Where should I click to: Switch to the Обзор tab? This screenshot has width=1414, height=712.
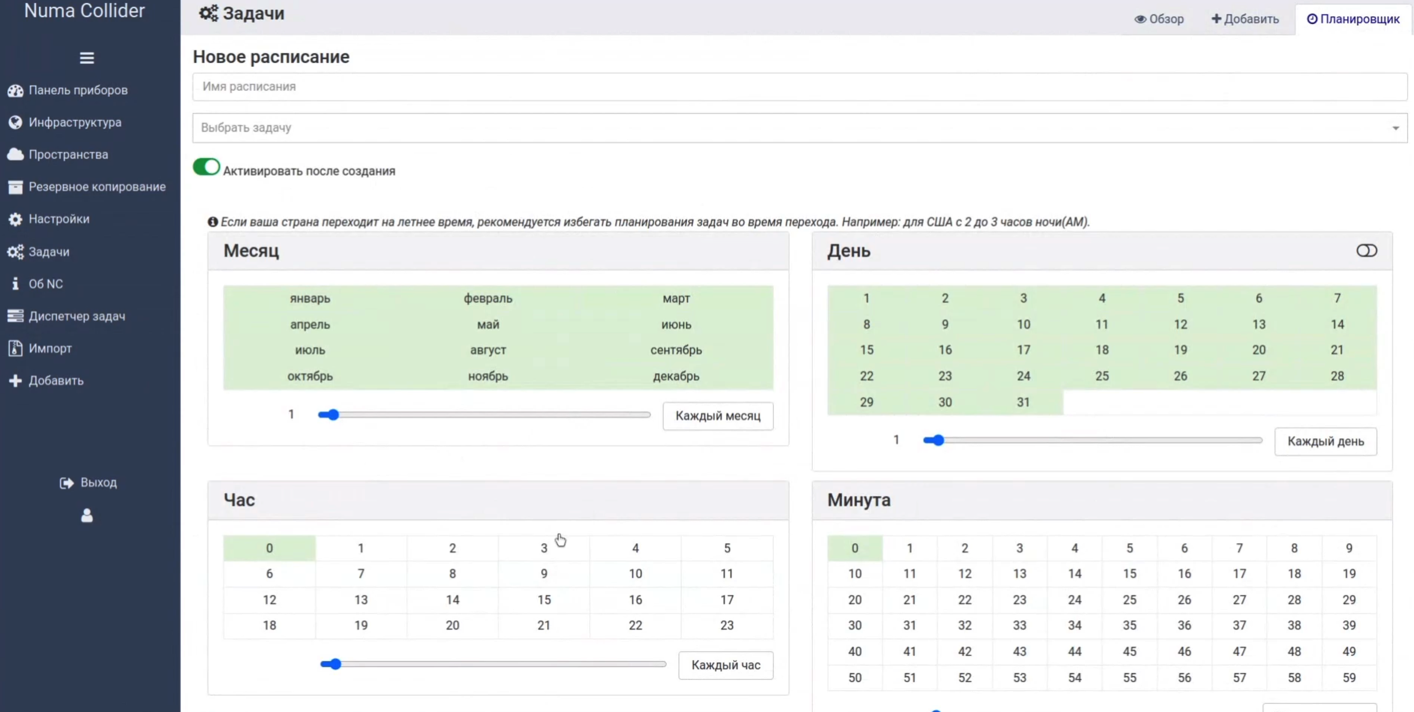click(x=1159, y=19)
